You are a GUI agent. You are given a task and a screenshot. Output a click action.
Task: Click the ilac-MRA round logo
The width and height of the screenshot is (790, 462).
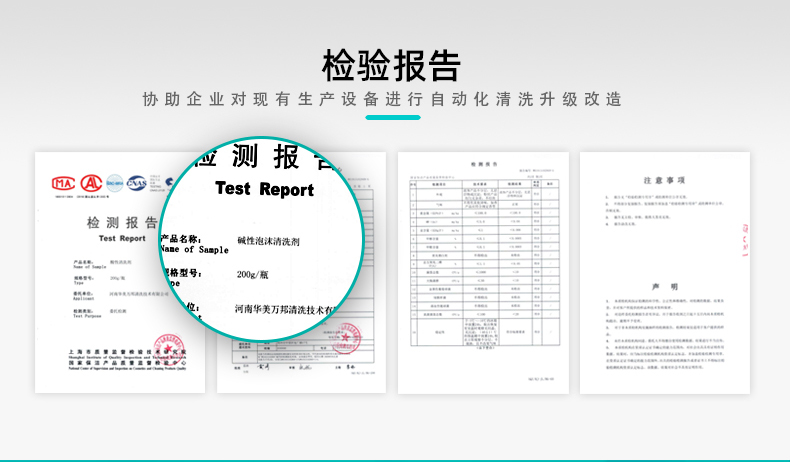pos(114,183)
